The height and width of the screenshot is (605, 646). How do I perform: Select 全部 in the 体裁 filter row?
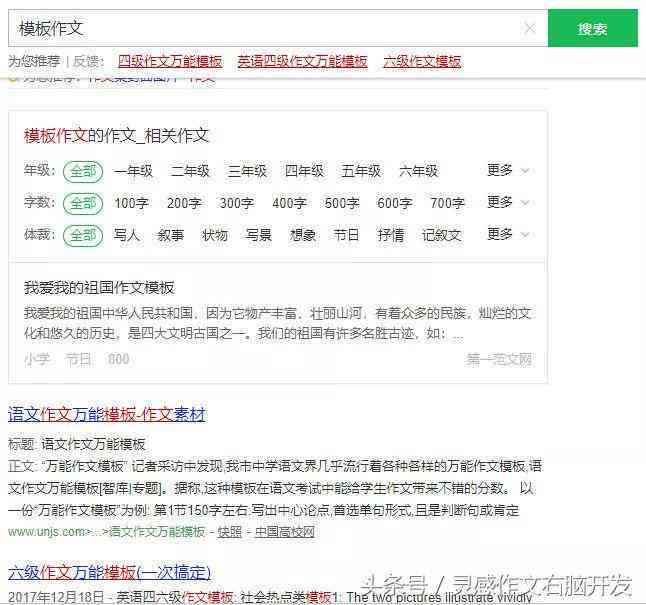tap(83, 235)
